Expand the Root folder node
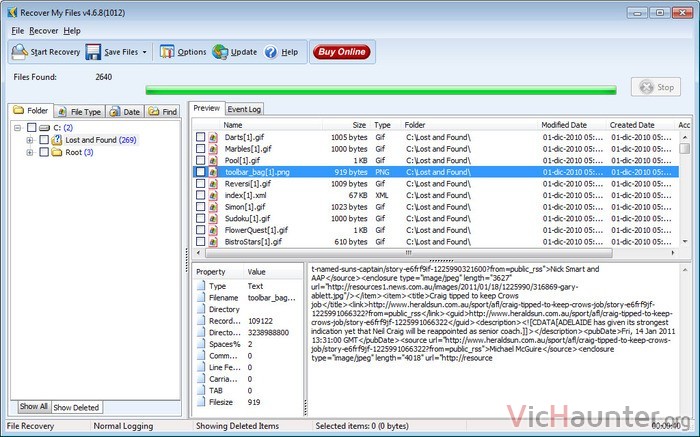This screenshot has height=437, width=700. (29, 153)
